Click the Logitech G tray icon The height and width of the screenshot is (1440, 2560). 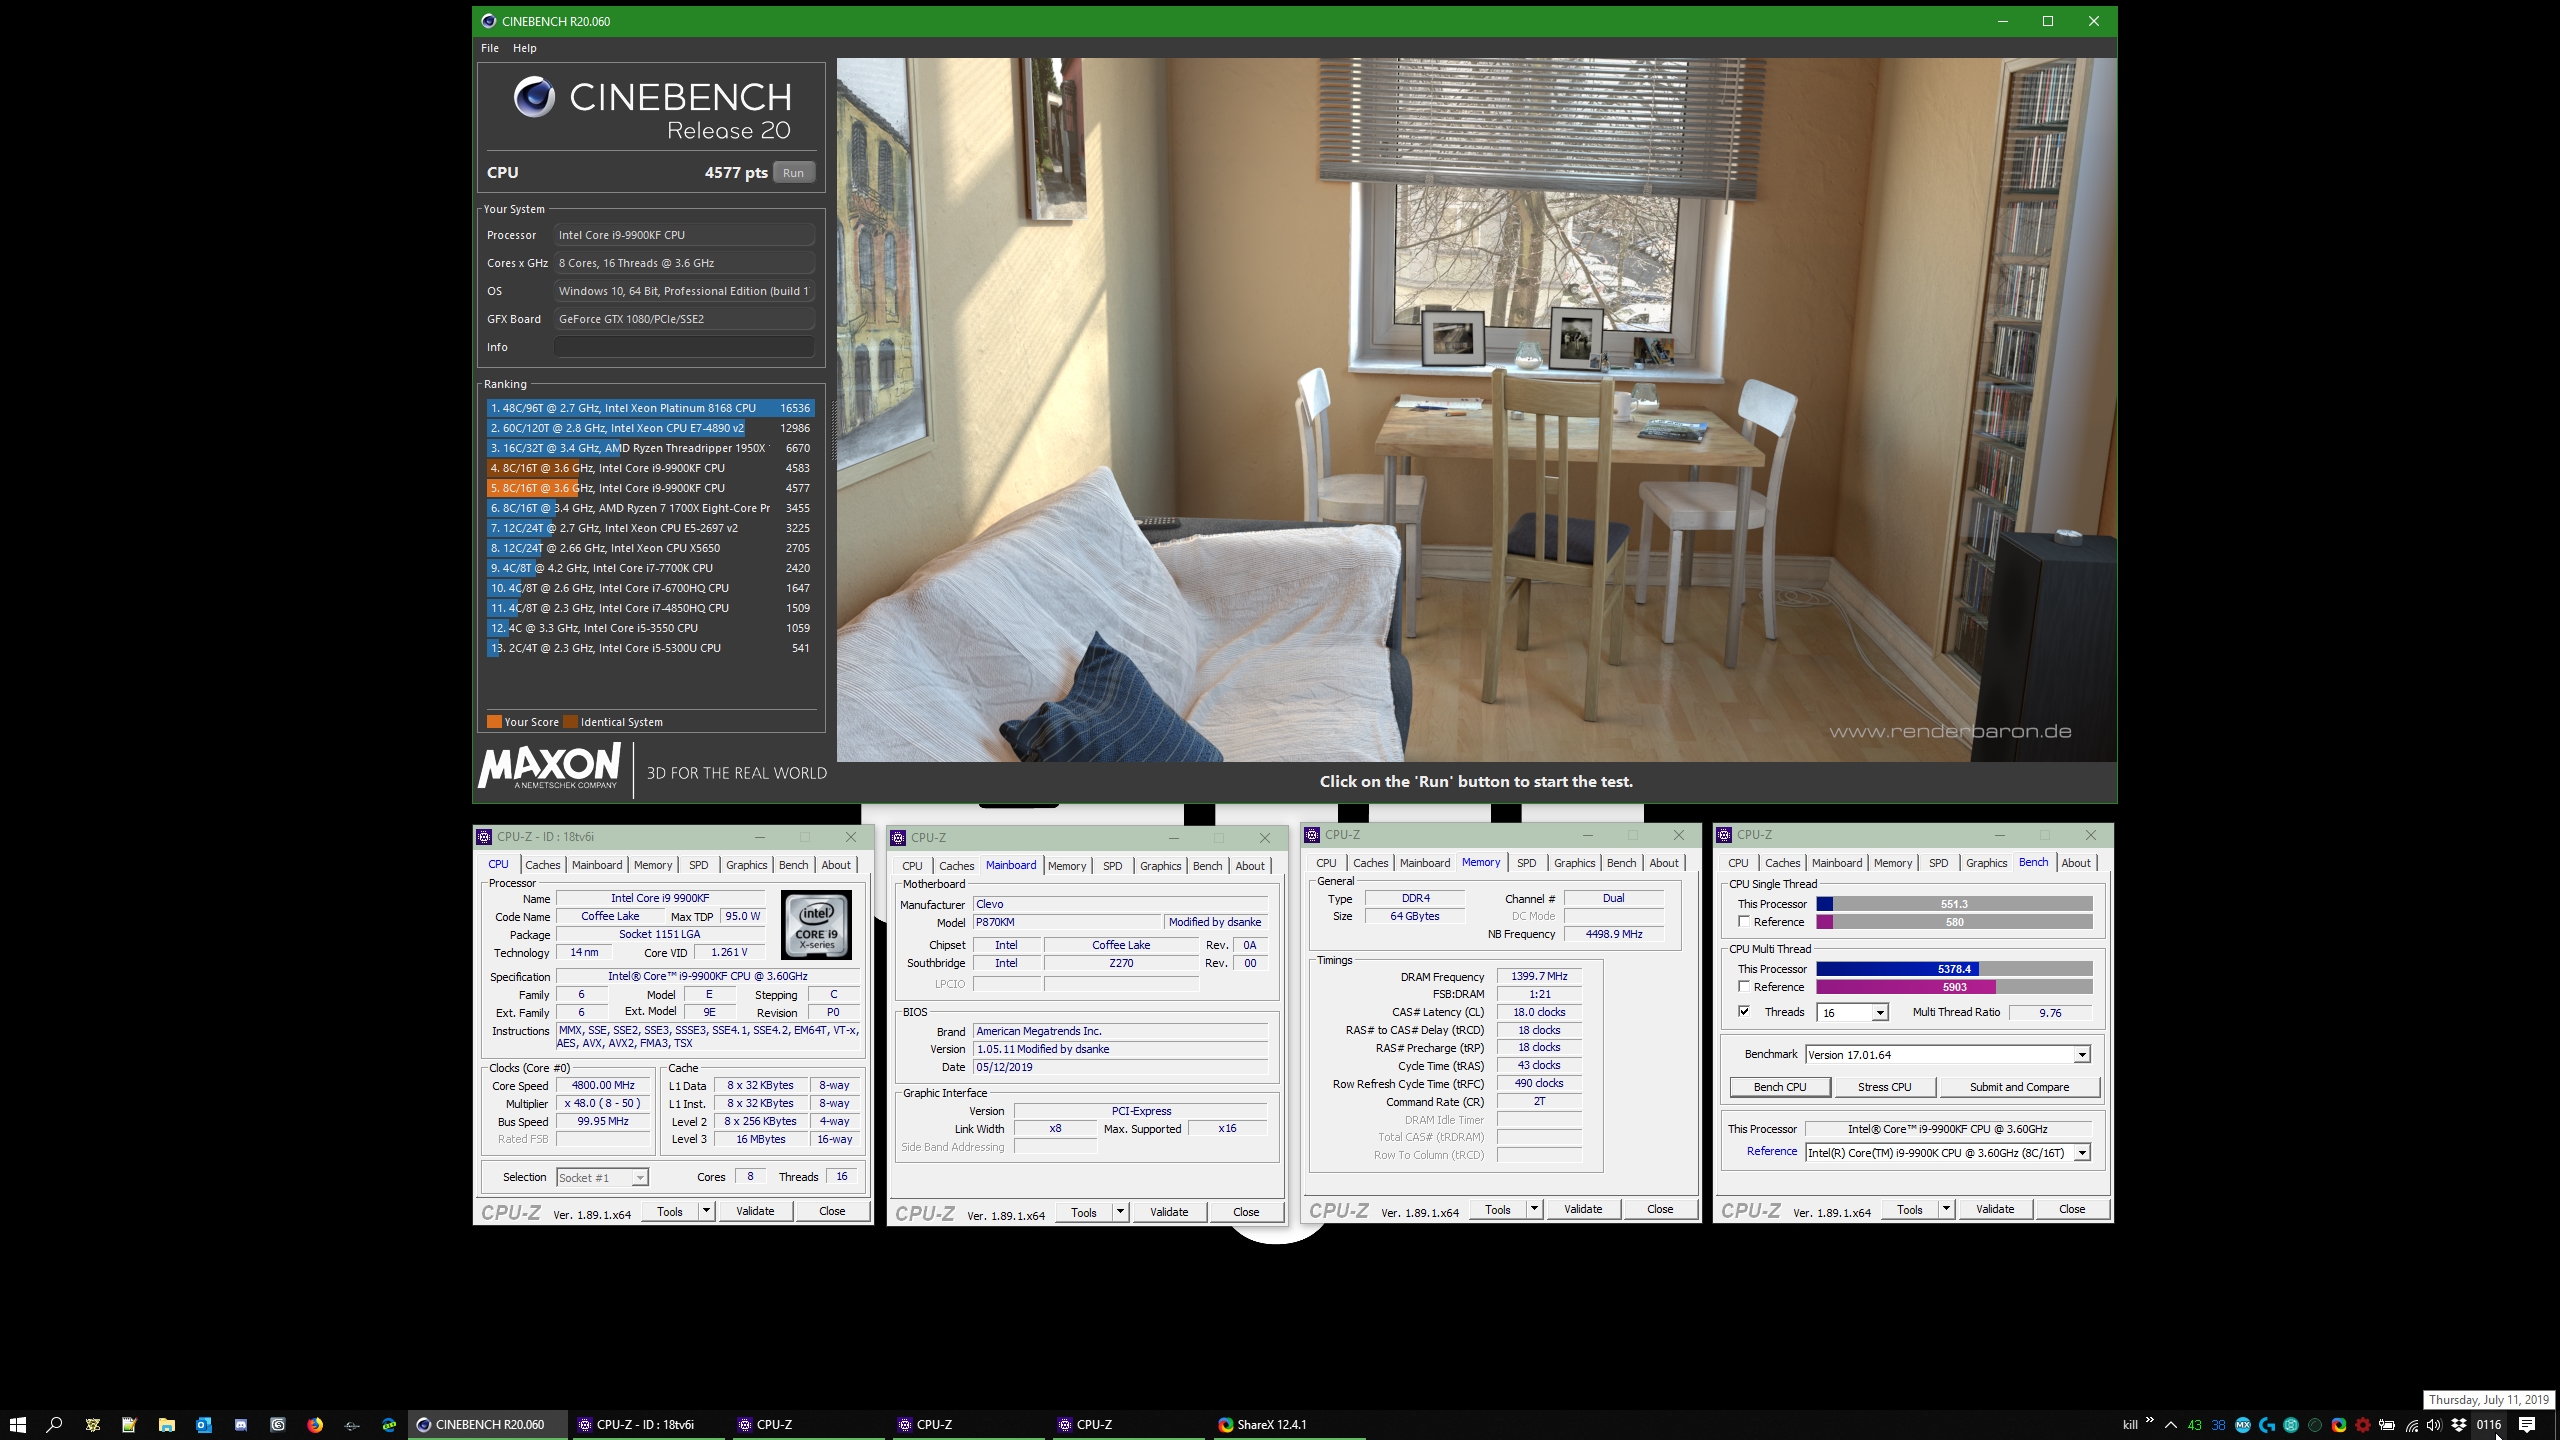point(2267,1425)
